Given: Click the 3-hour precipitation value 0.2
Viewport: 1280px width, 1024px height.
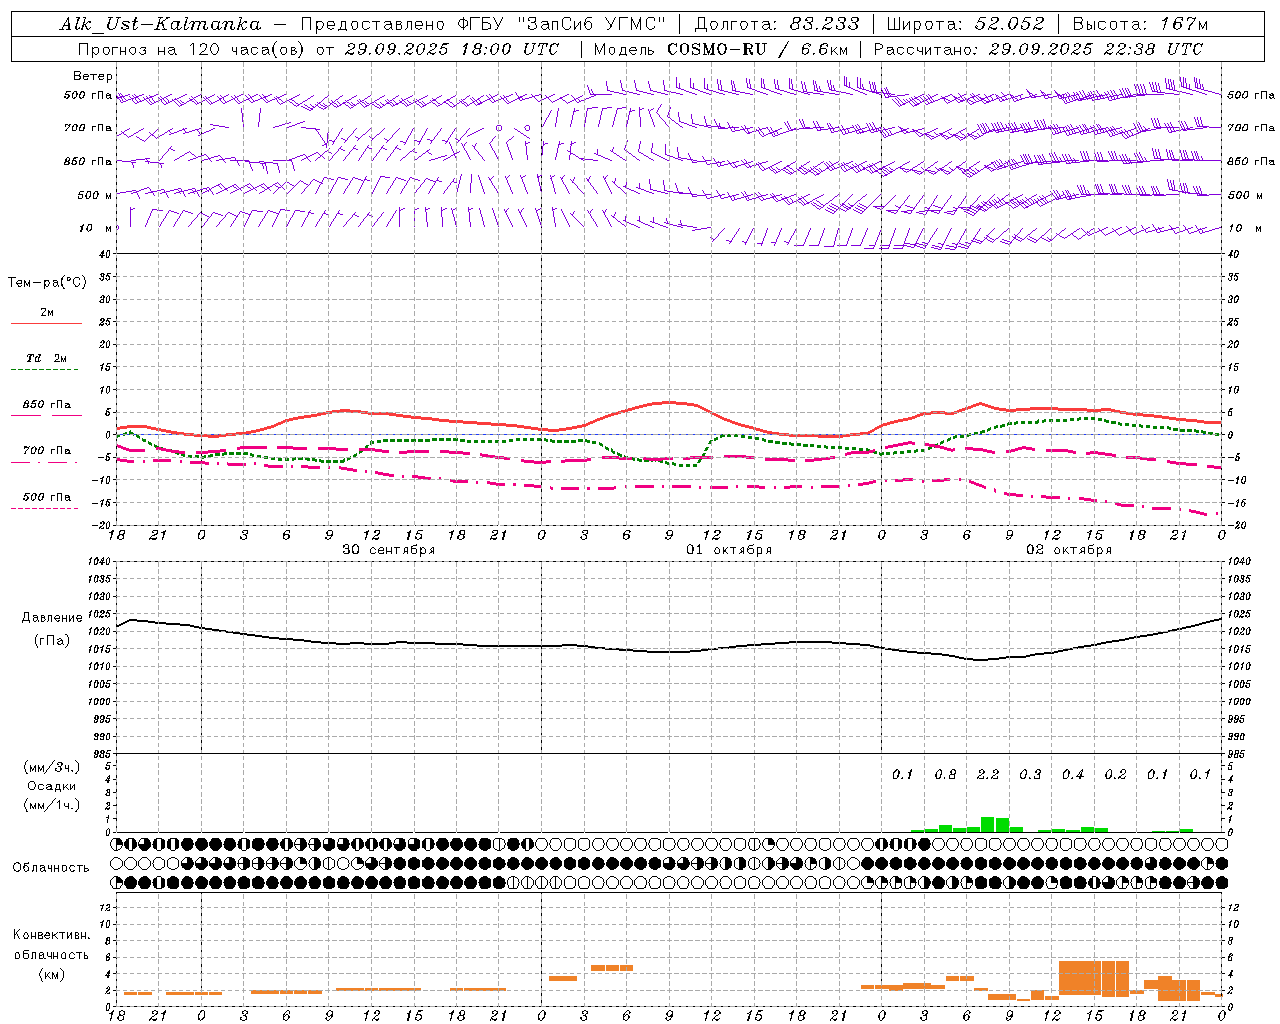Looking at the screenshot, I should [1115, 775].
